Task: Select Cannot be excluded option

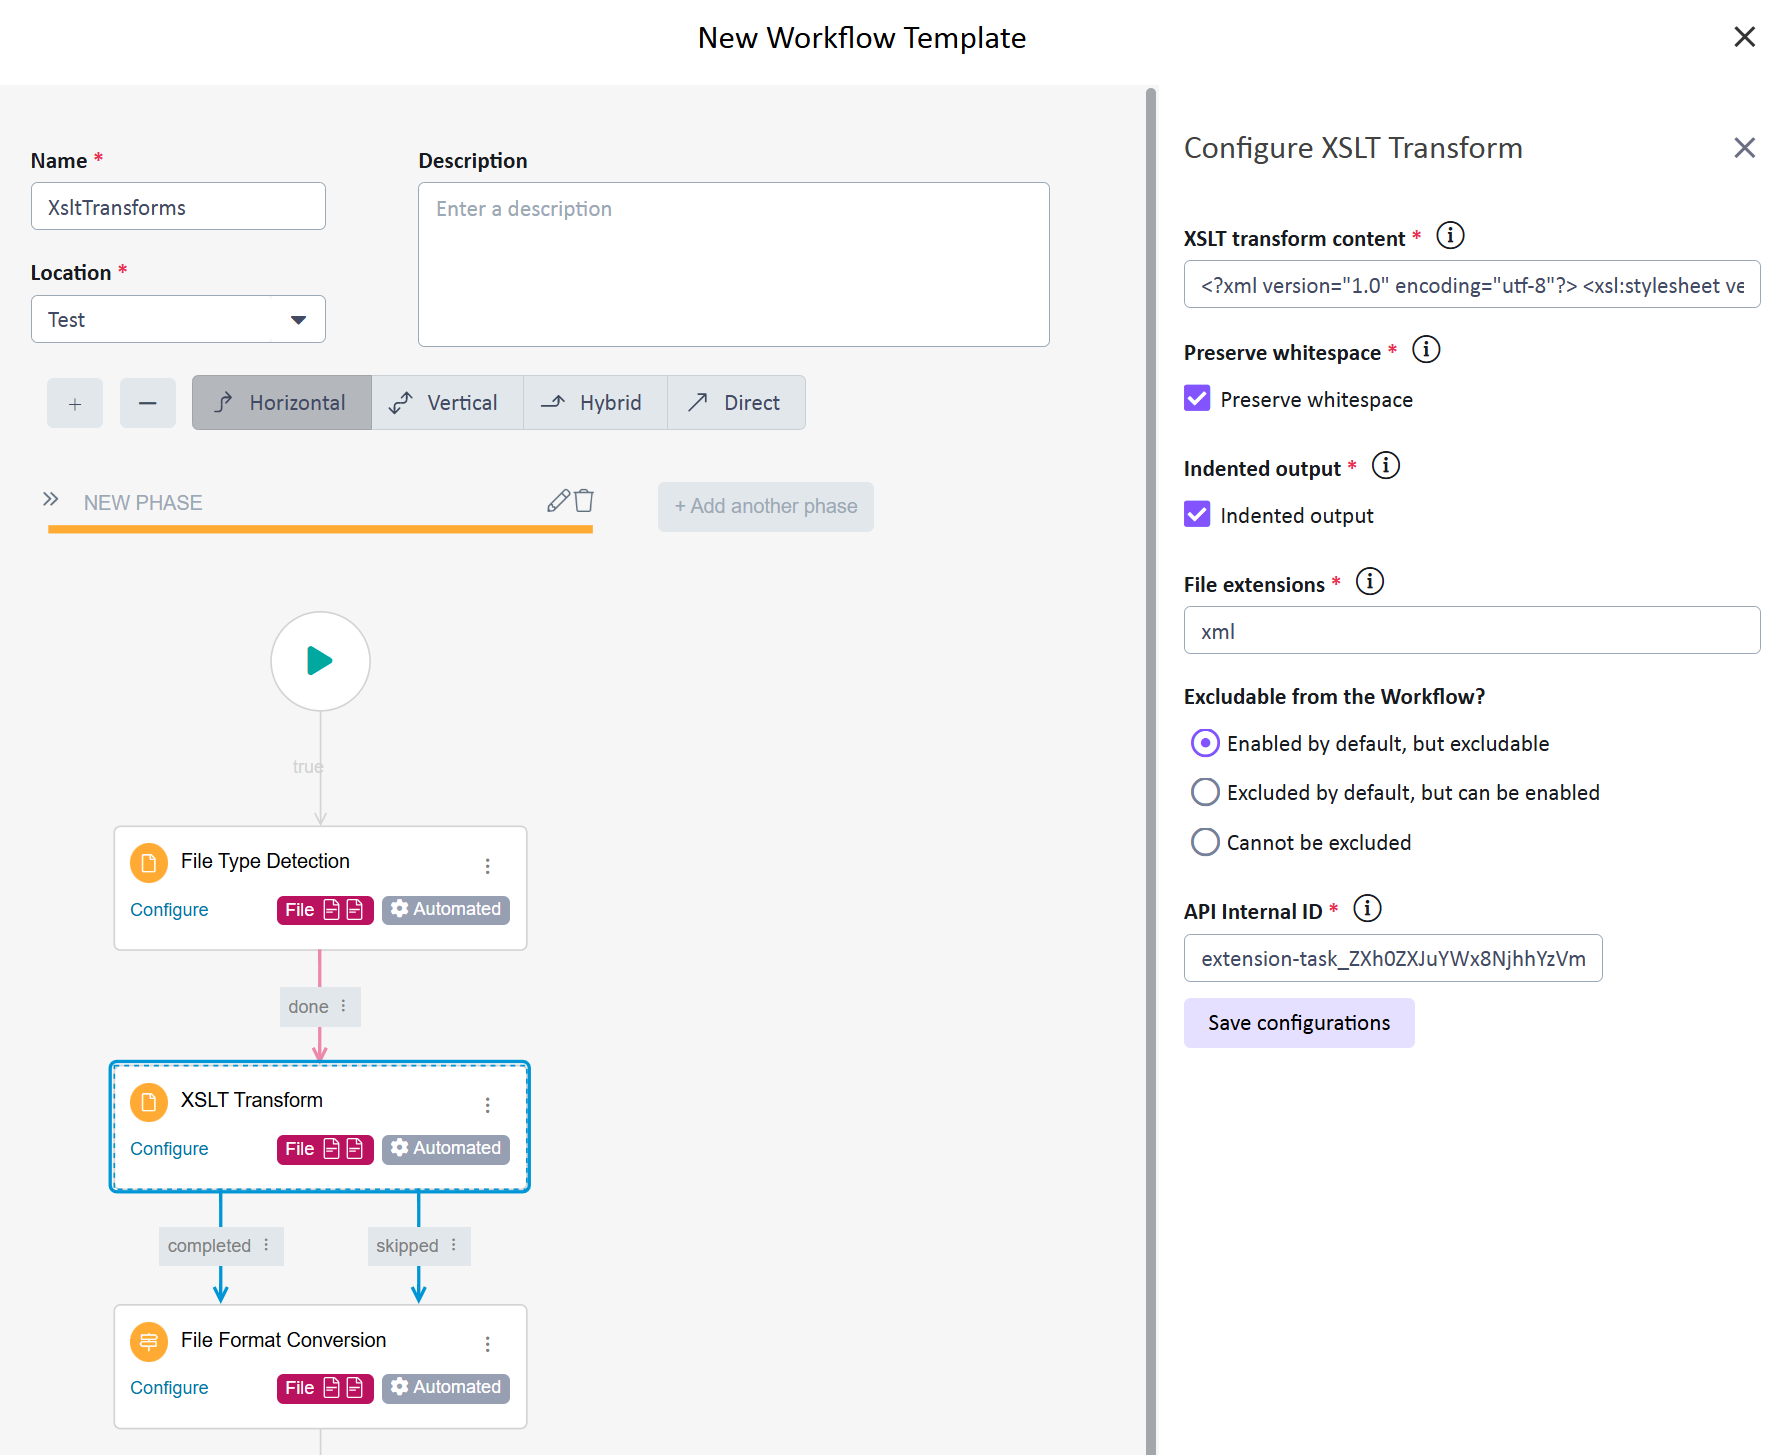Action: (x=1204, y=842)
